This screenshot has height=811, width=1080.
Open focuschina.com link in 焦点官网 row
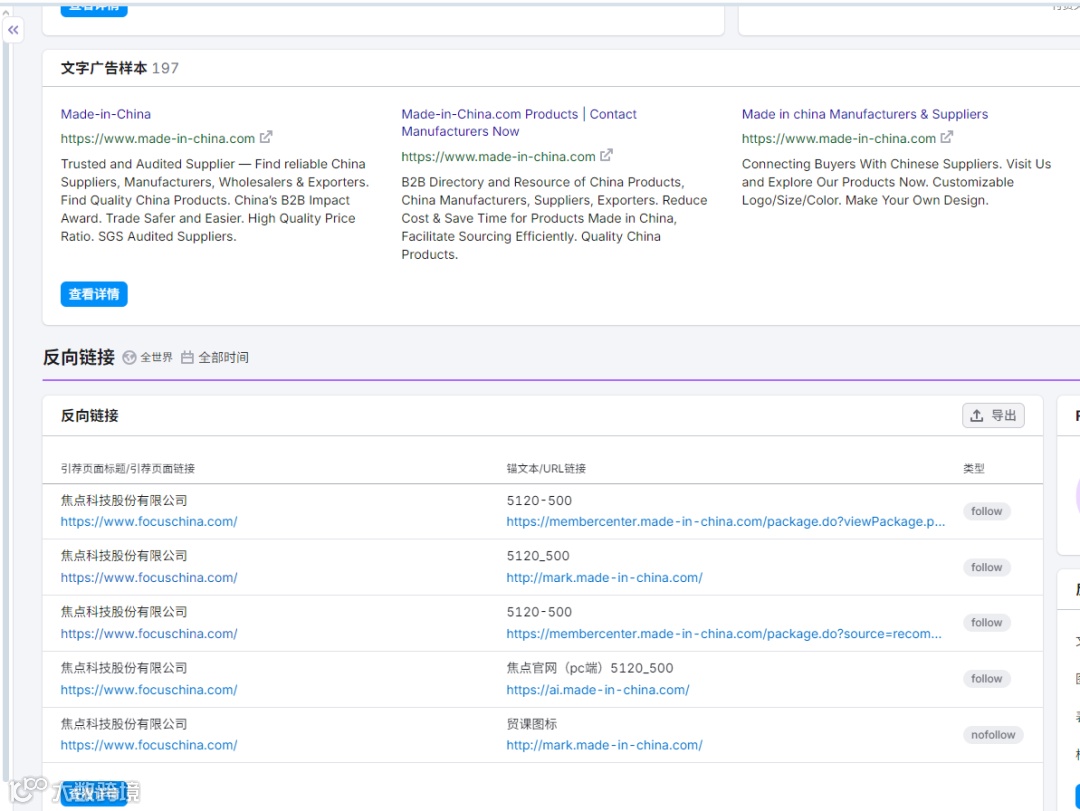149,690
